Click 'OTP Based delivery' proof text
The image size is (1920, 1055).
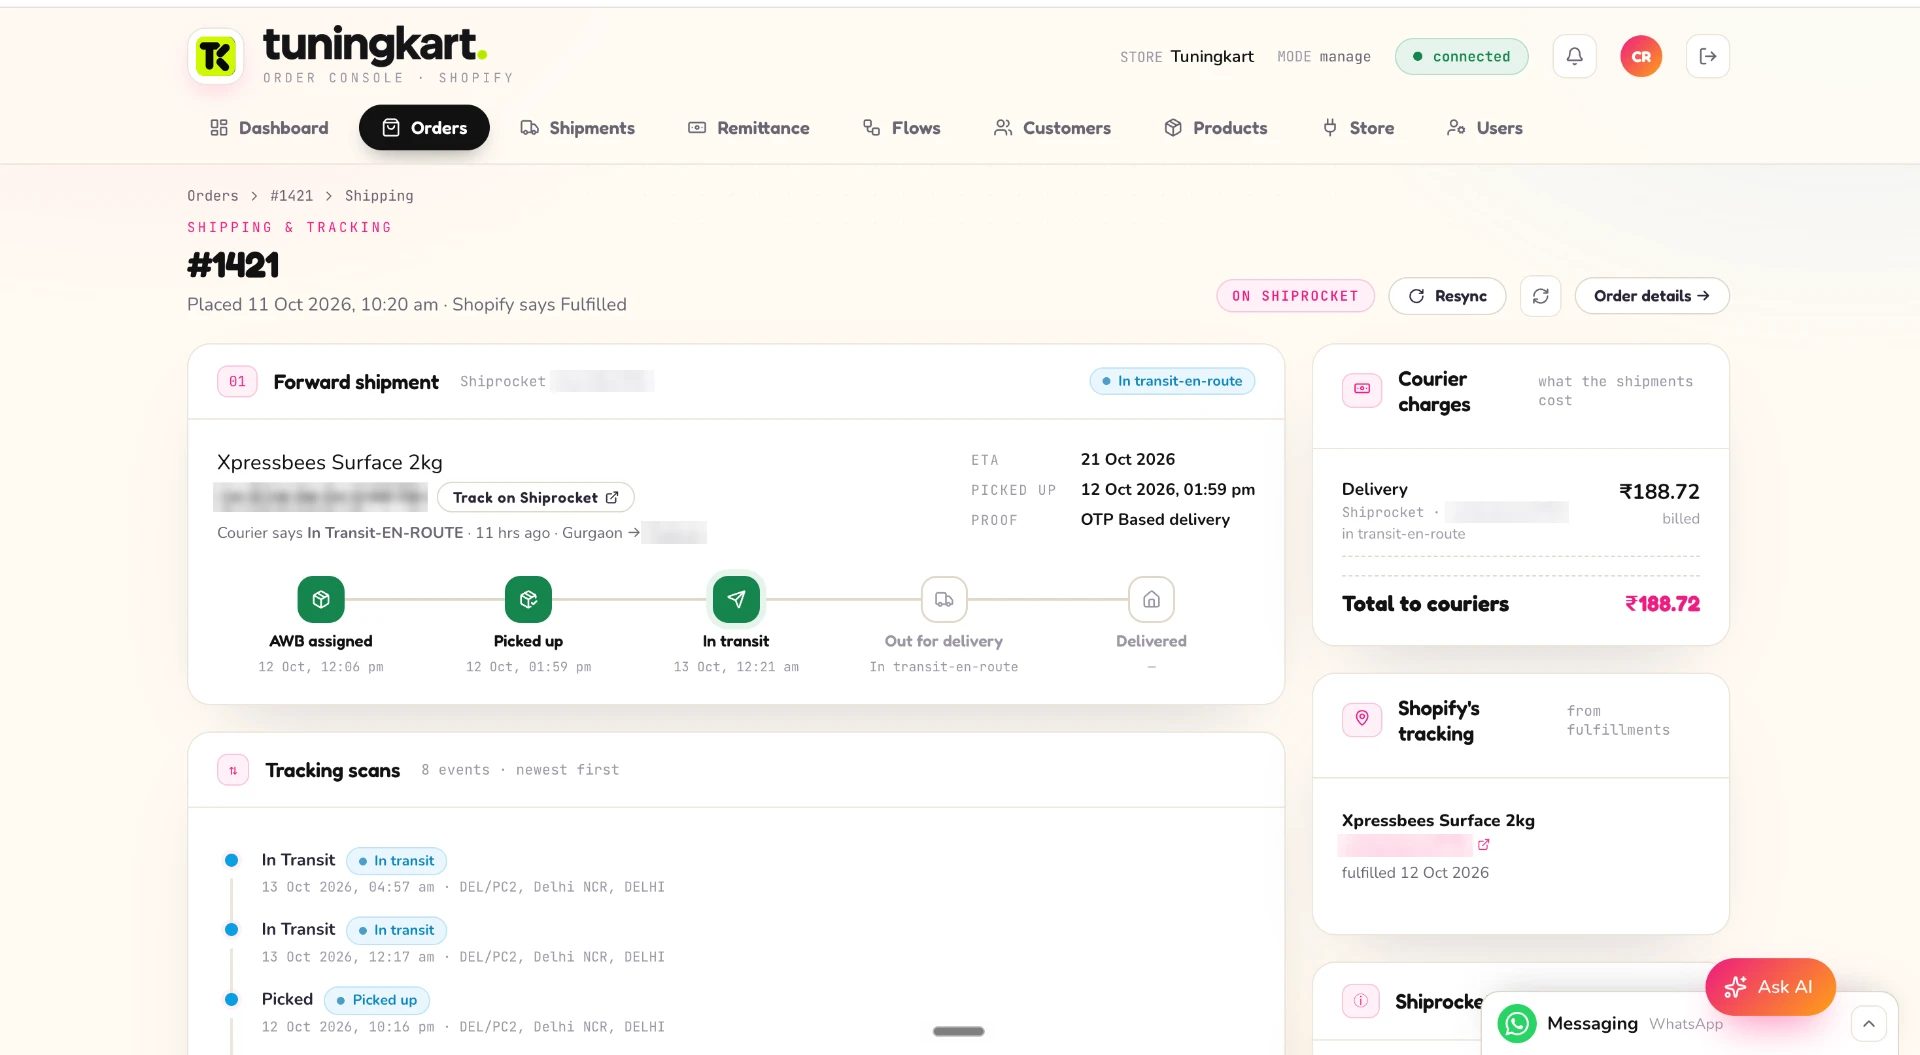[1155, 519]
